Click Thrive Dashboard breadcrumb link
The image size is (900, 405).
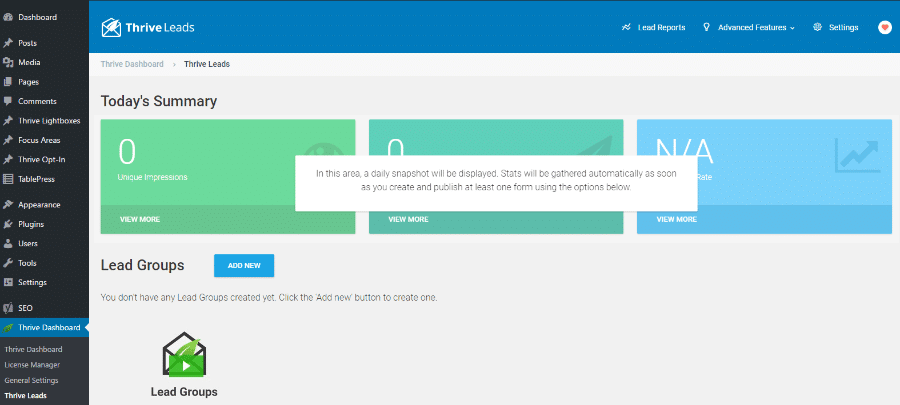pyautogui.click(x=132, y=64)
